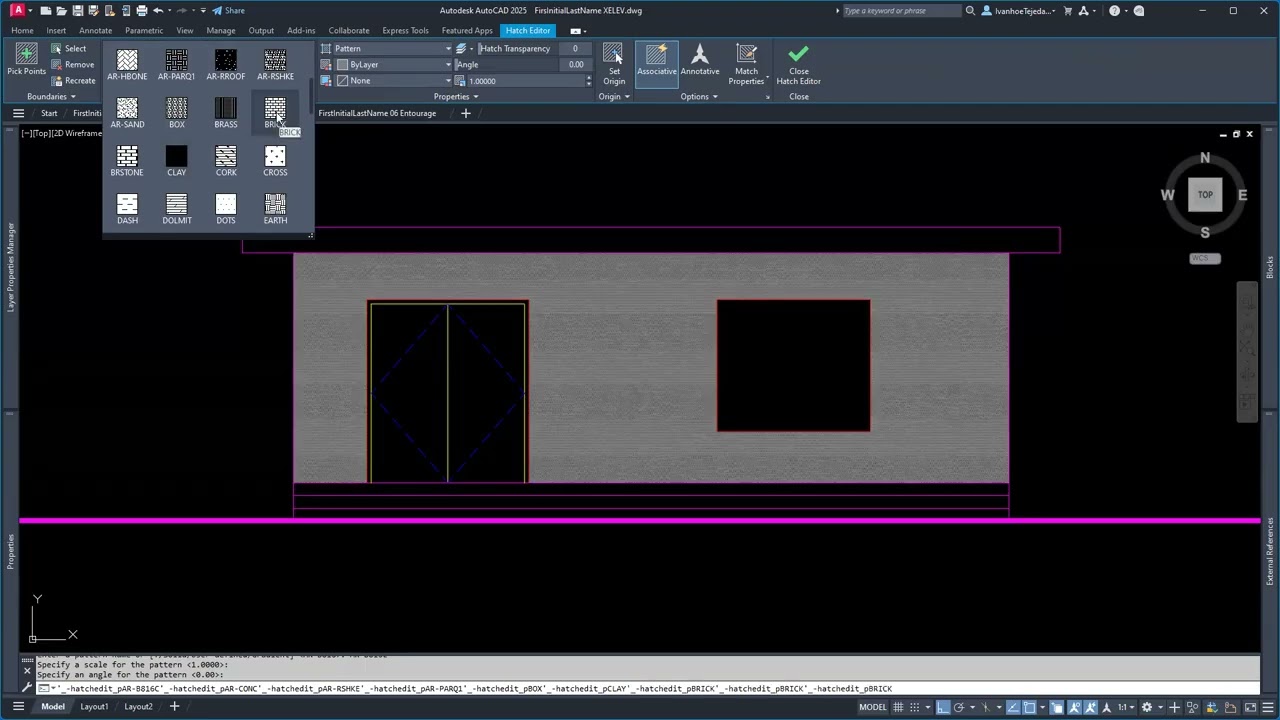Open the ByLayer hatch color dropdown
Viewport: 1280px width, 720px height.
click(392, 64)
